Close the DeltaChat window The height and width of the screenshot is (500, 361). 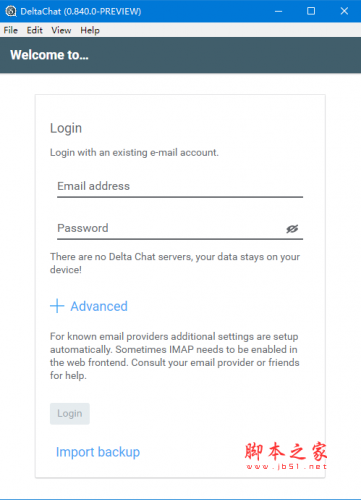[344, 11]
